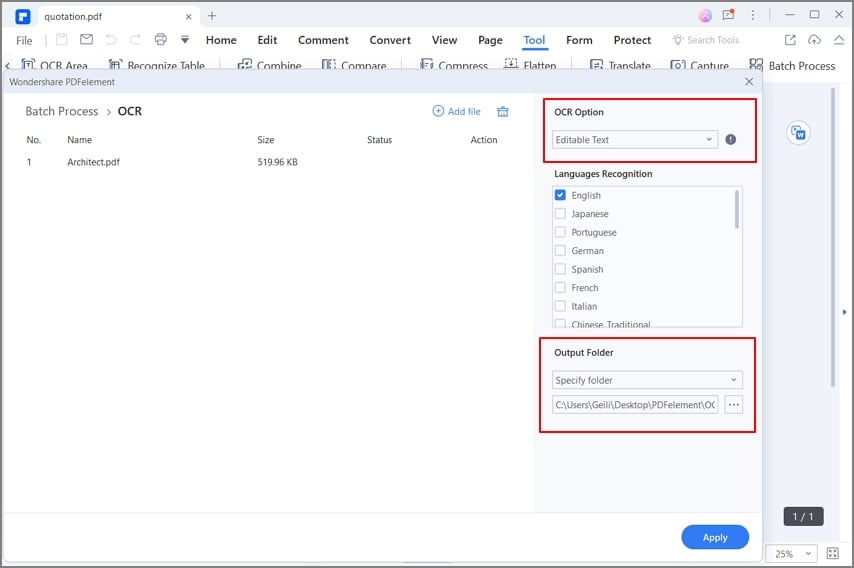The width and height of the screenshot is (854, 568).
Task: Click the Apply button
Action: (x=715, y=537)
